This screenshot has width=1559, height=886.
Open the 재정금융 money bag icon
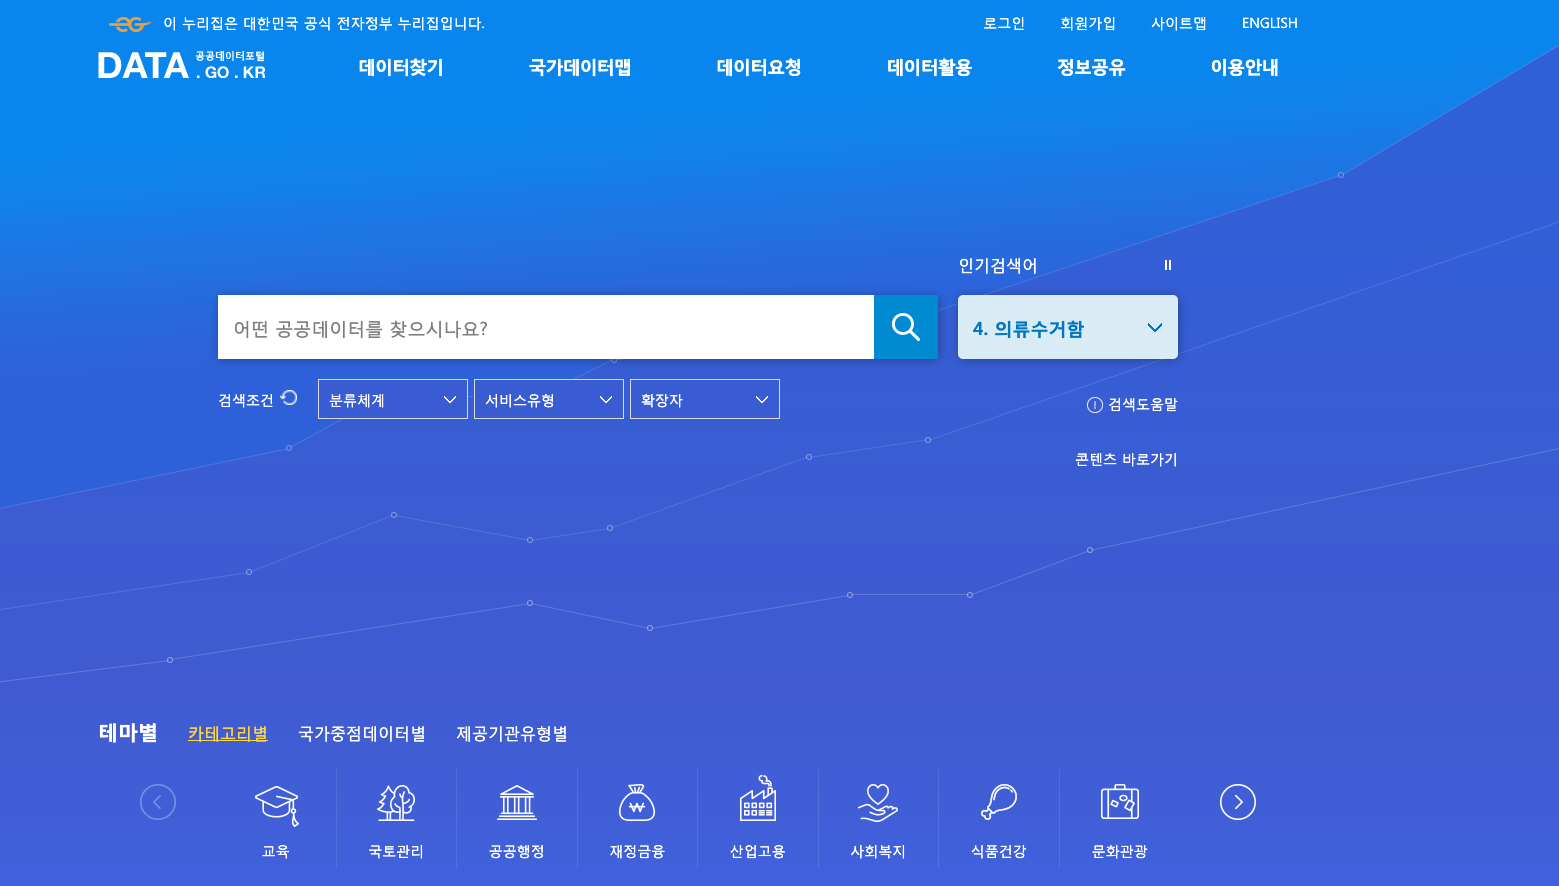tap(637, 802)
